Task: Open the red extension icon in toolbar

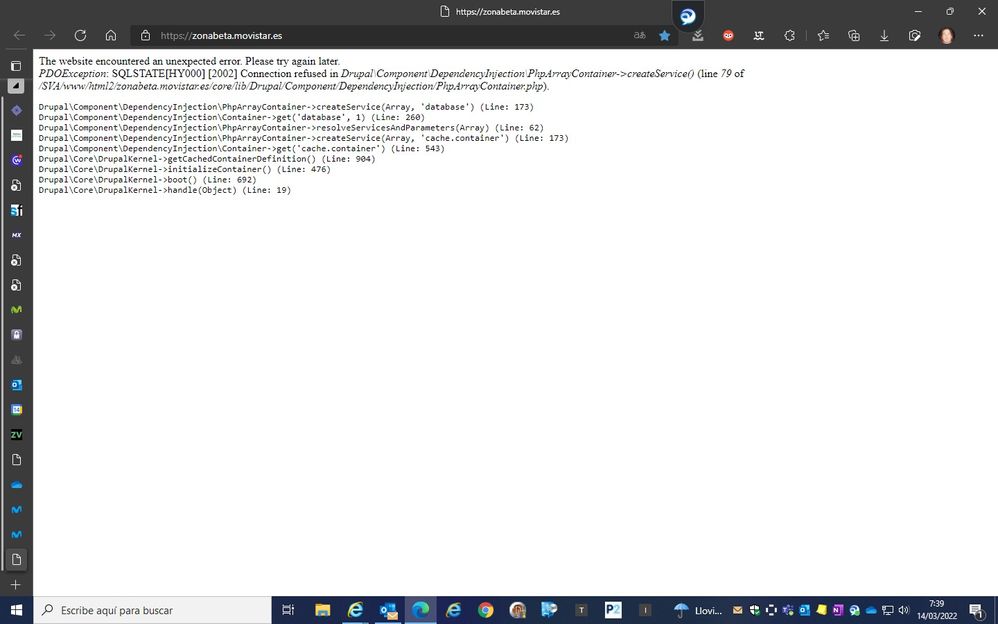Action: coord(728,35)
